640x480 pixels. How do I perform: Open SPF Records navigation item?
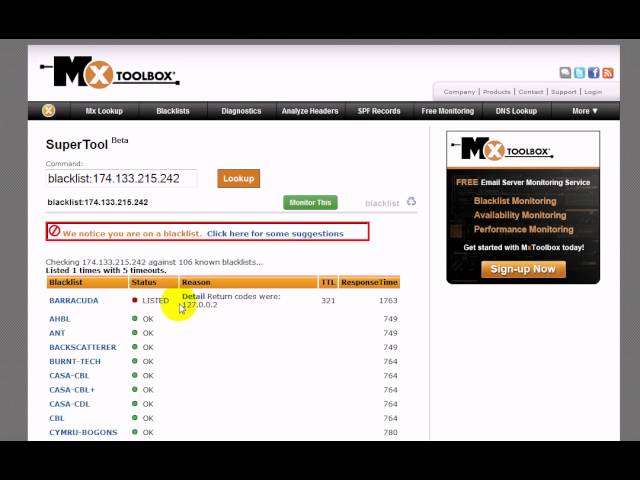click(x=379, y=111)
